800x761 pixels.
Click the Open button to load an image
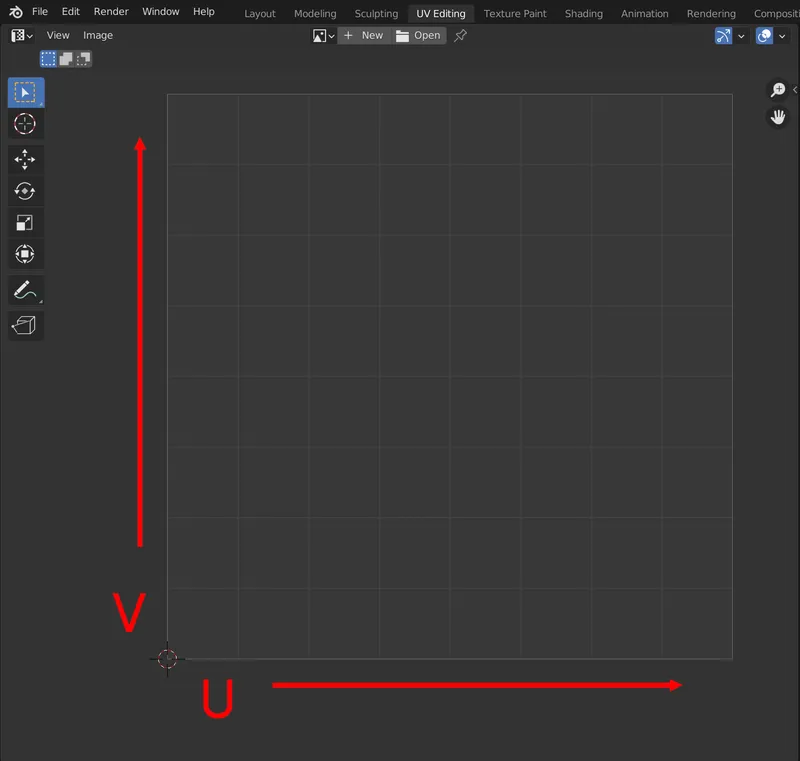click(x=419, y=35)
